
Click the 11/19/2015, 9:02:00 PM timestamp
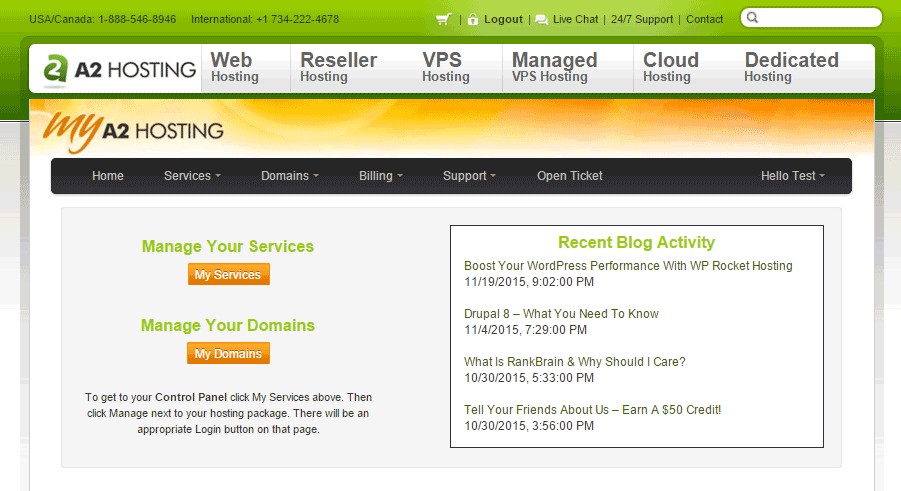click(x=529, y=282)
